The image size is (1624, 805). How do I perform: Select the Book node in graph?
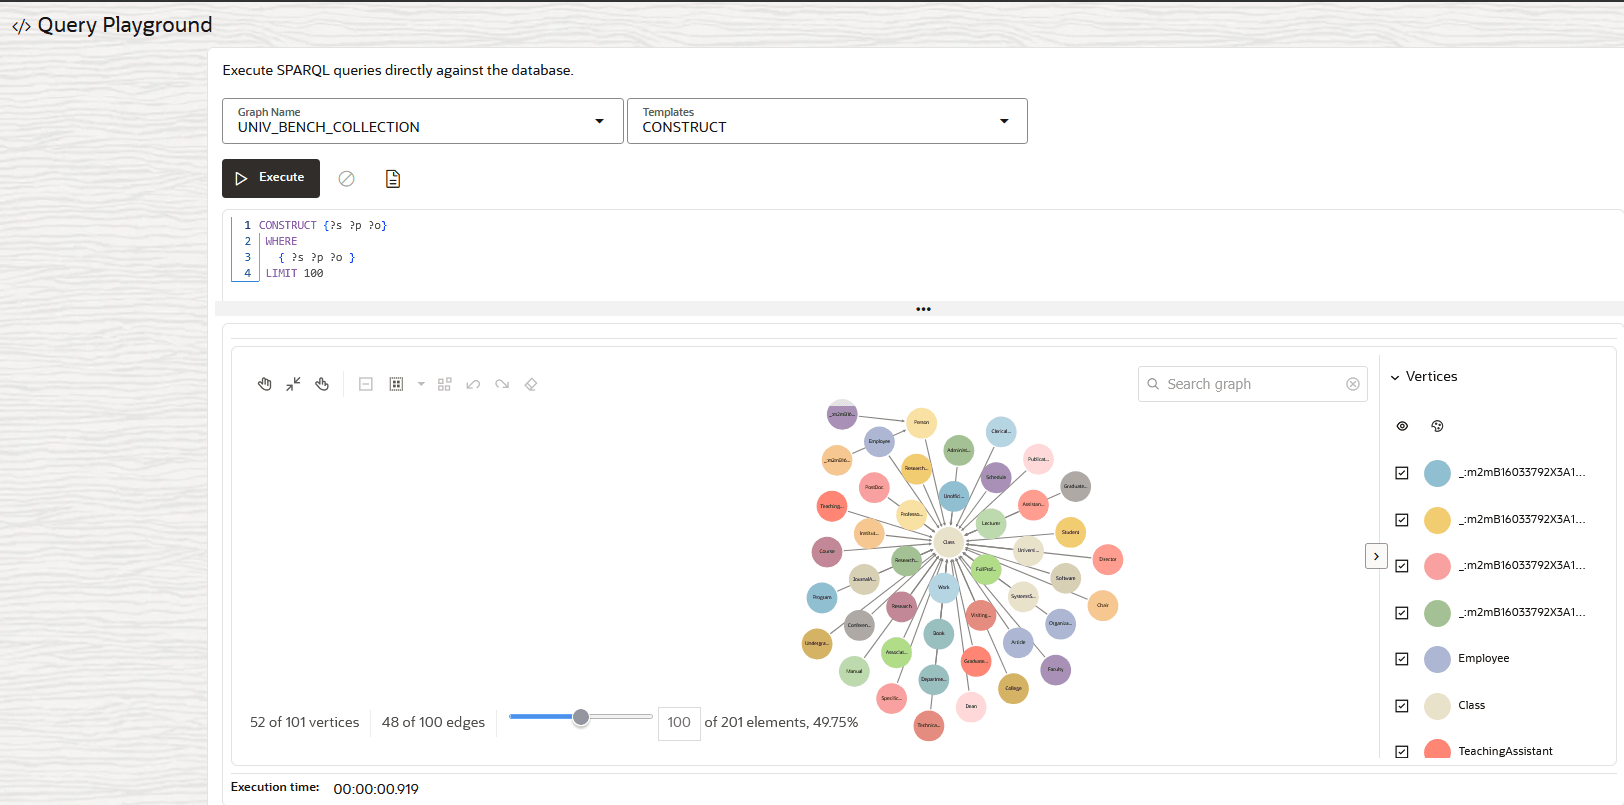coord(938,633)
